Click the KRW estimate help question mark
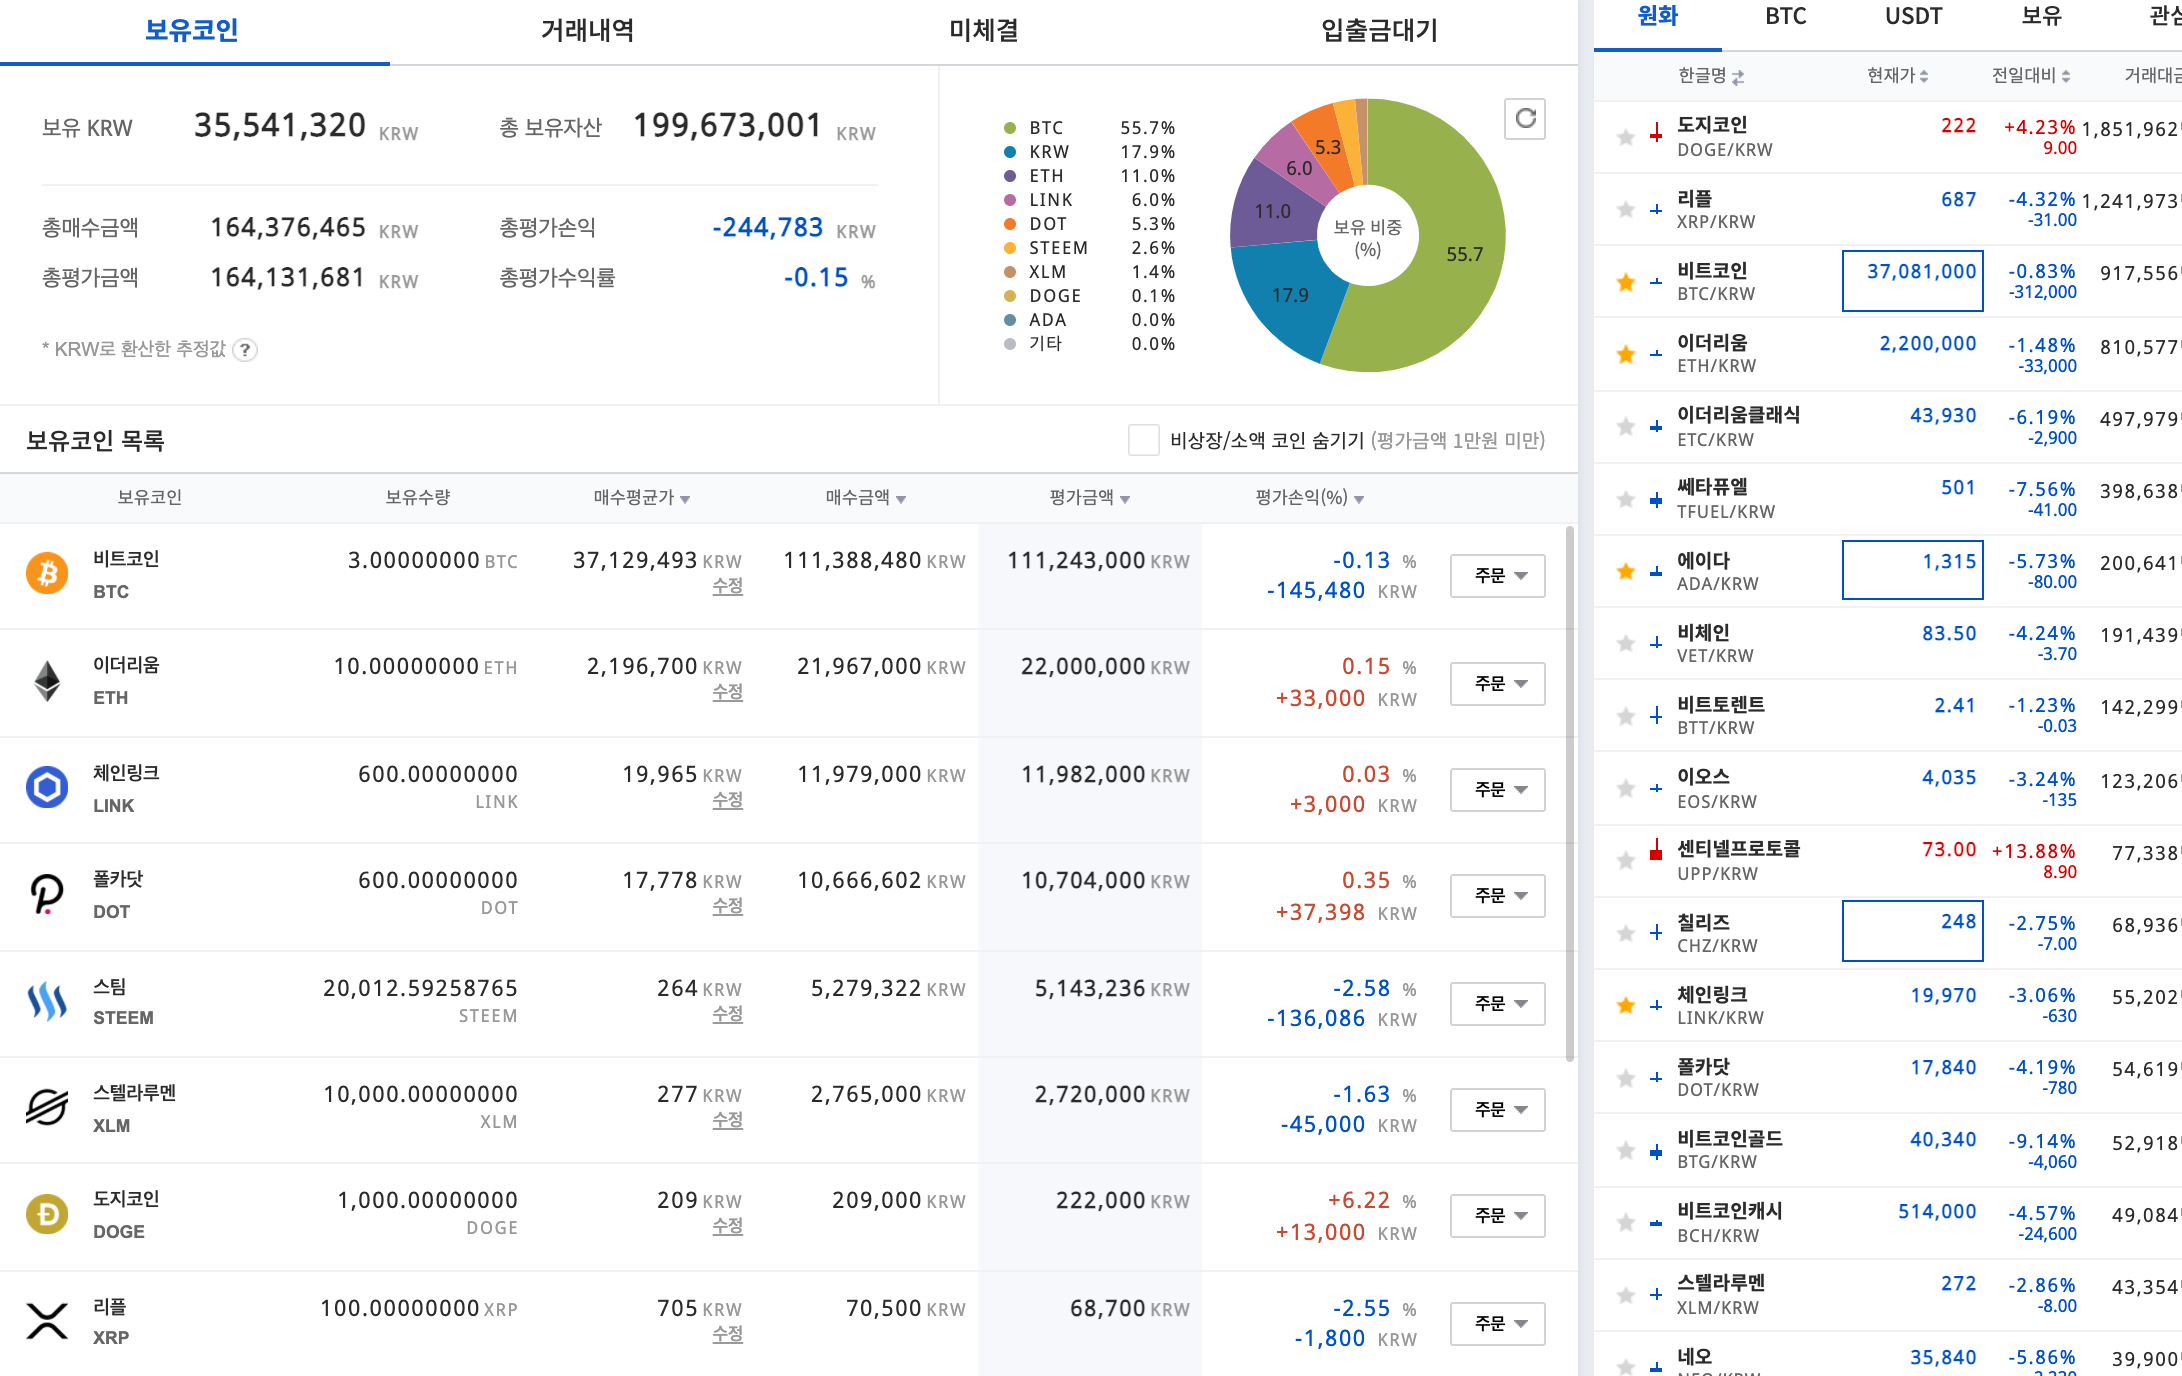2182x1376 pixels. click(245, 350)
